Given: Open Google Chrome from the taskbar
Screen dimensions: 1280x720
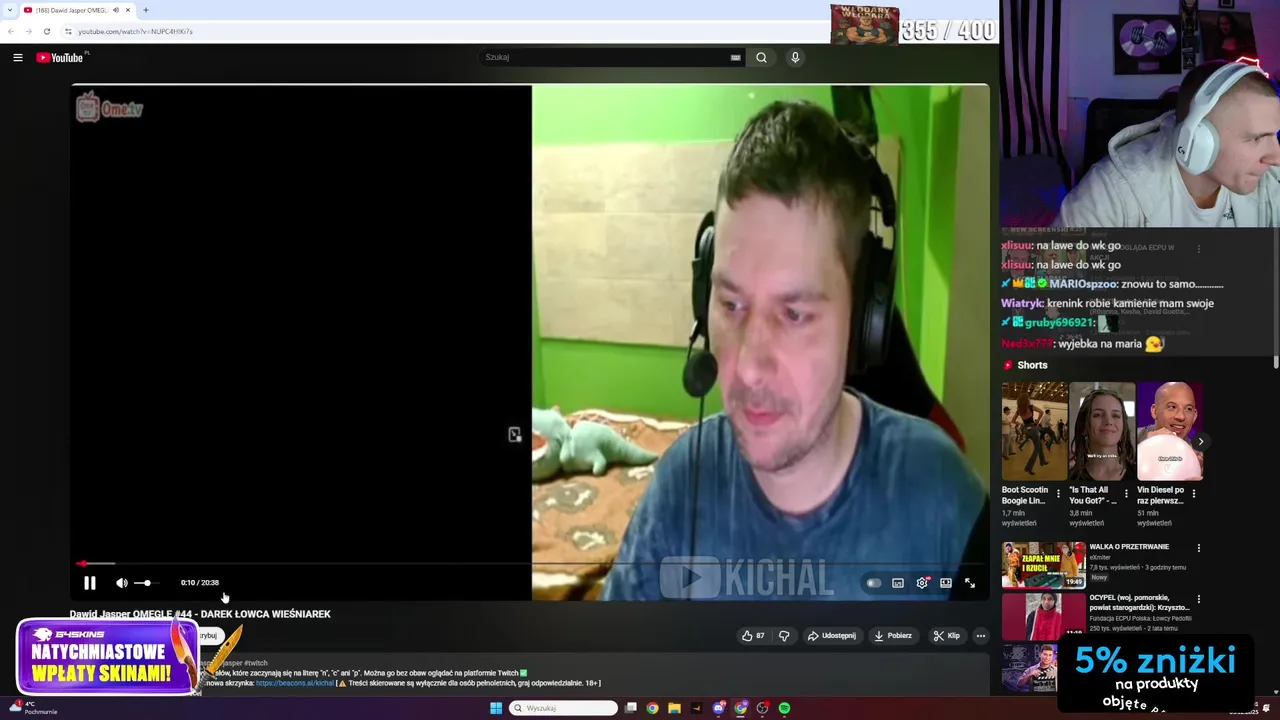Looking at the screenshot, I should 653,708.
